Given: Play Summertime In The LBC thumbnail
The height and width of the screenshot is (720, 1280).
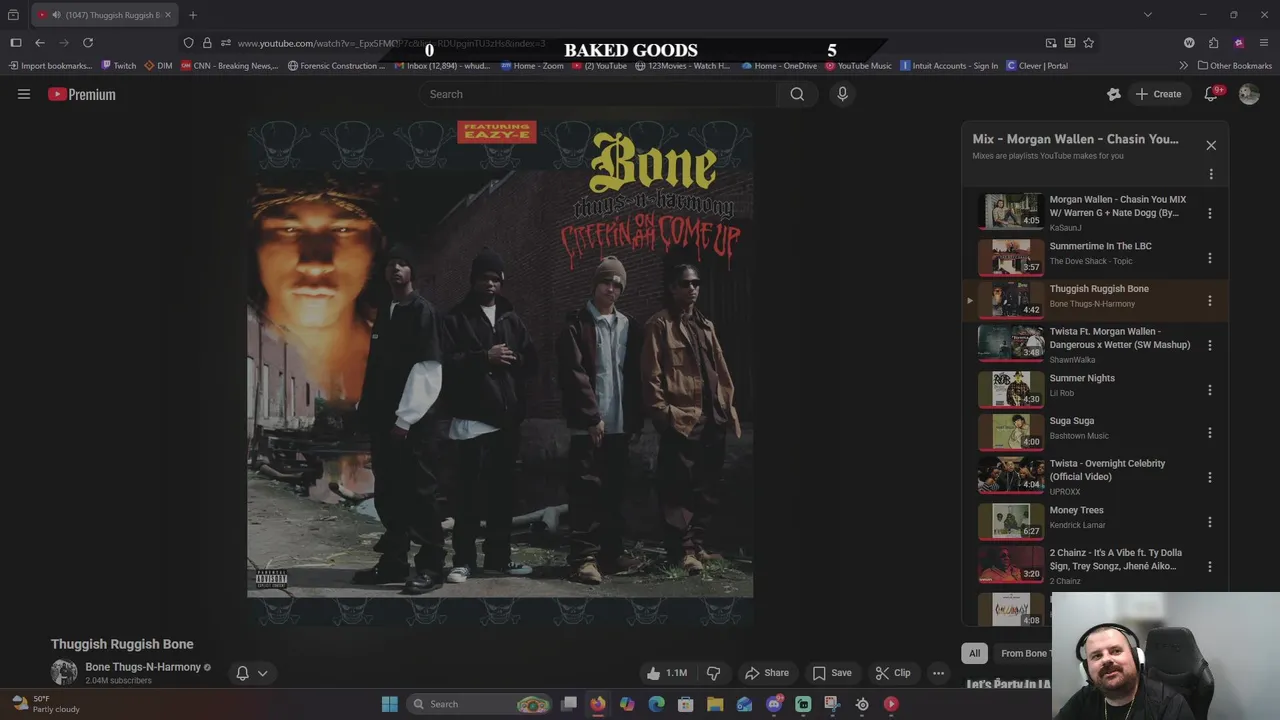Looking at the screenshot, I should point(1010,256).
